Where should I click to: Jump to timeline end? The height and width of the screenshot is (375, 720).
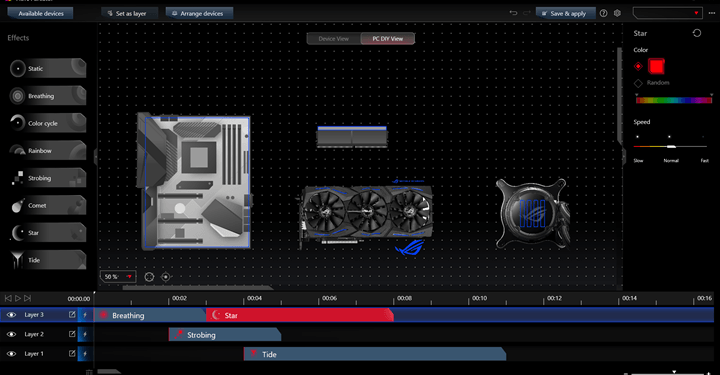coord(28,298)
